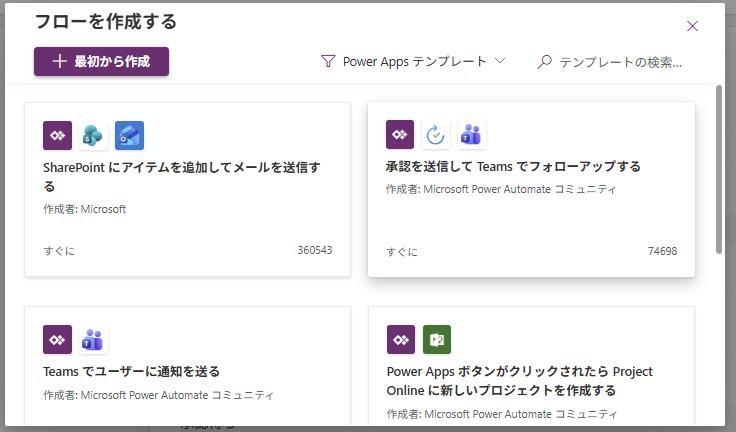Click the Power Apps icon on the SharePoint card

pos(57,135)
